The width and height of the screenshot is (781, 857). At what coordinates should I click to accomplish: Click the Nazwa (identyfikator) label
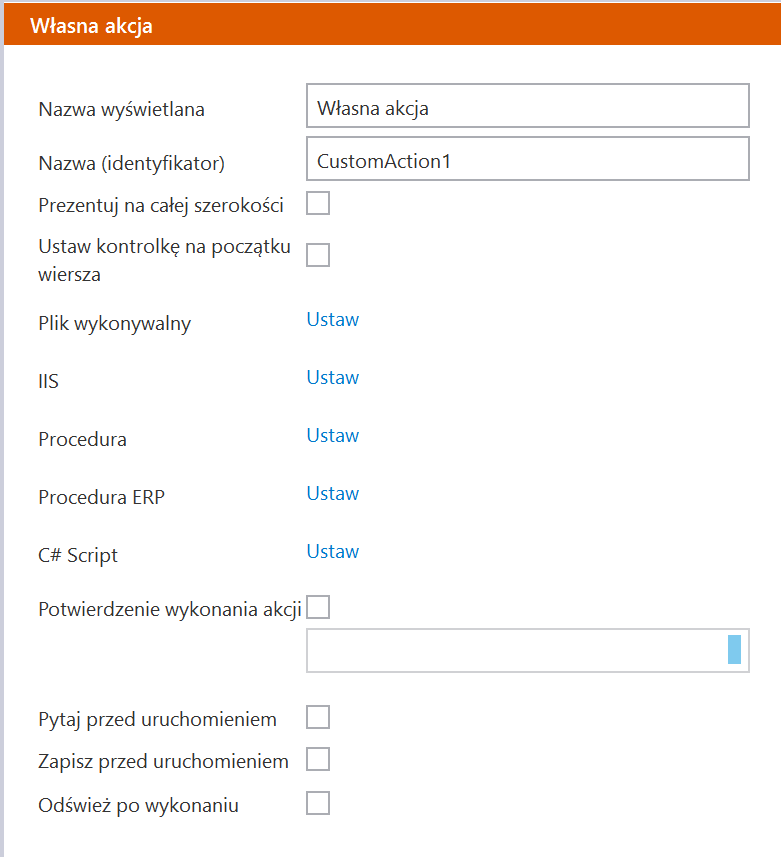131,162
